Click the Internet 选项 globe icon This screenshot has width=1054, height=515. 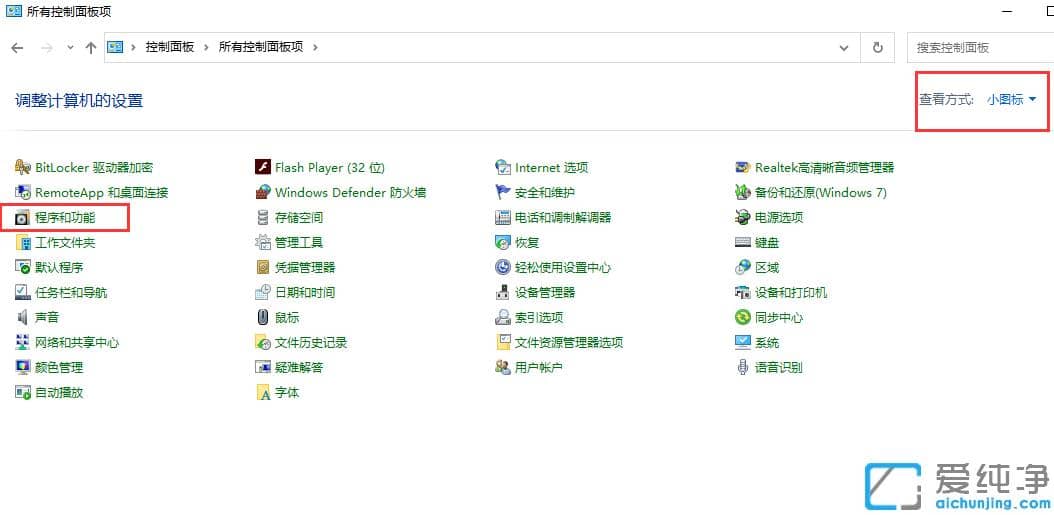(503, 168)
